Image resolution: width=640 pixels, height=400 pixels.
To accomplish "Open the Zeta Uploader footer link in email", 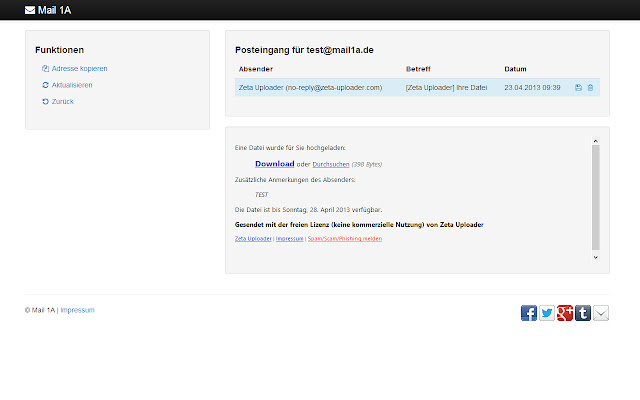I will pos(253,238).
